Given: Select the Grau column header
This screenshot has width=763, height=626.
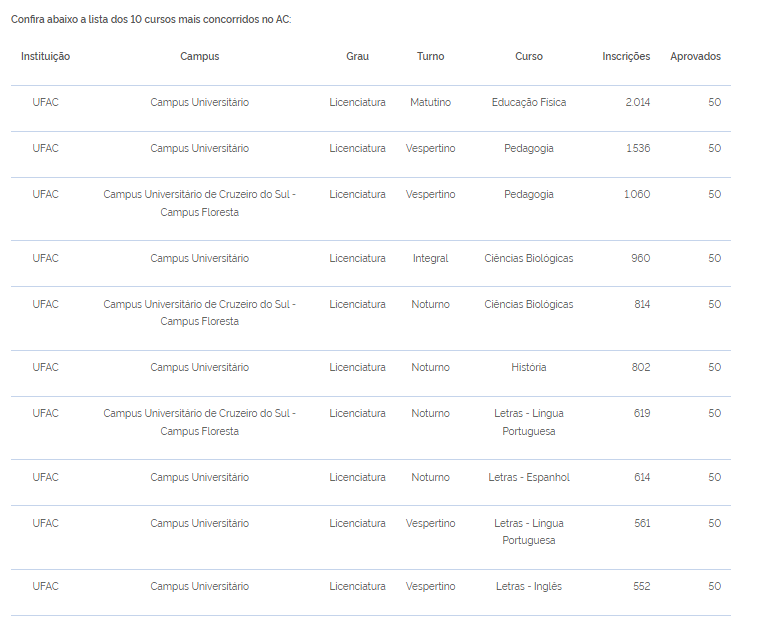Looking at the screenshot, I should 357,57.
